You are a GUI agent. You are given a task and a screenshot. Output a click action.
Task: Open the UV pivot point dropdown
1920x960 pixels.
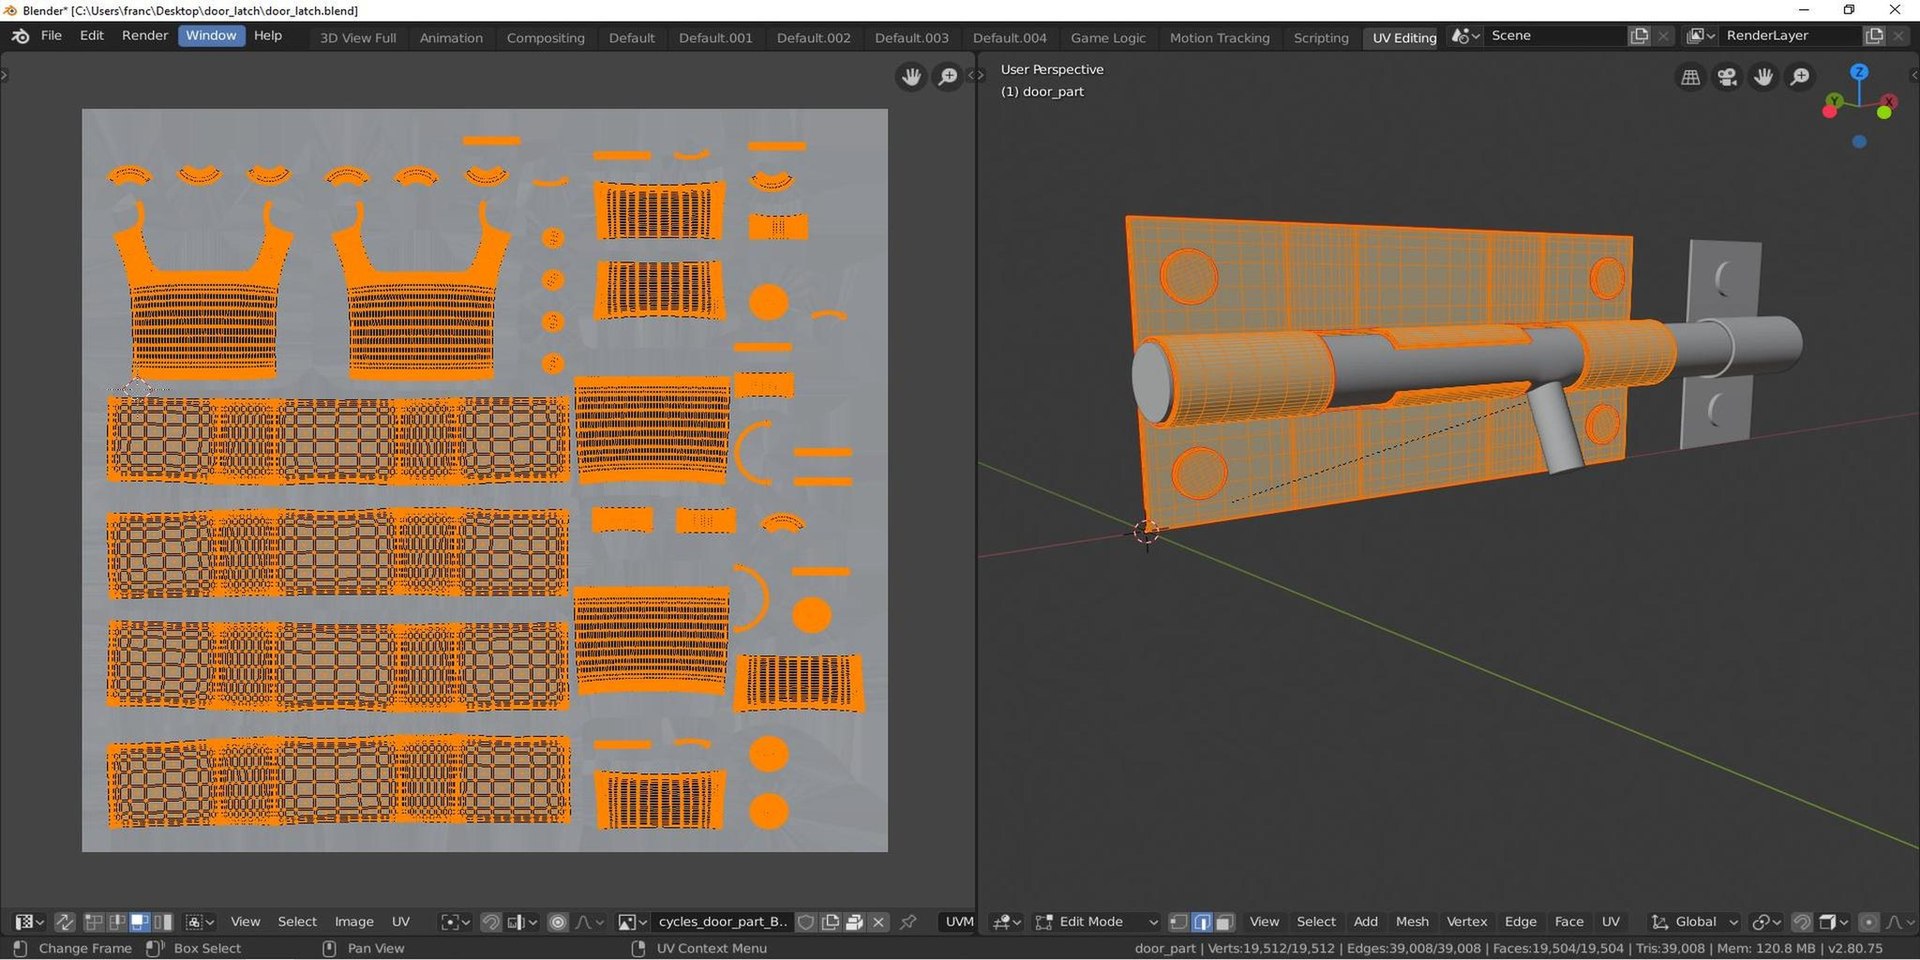[x=455, y=922]
